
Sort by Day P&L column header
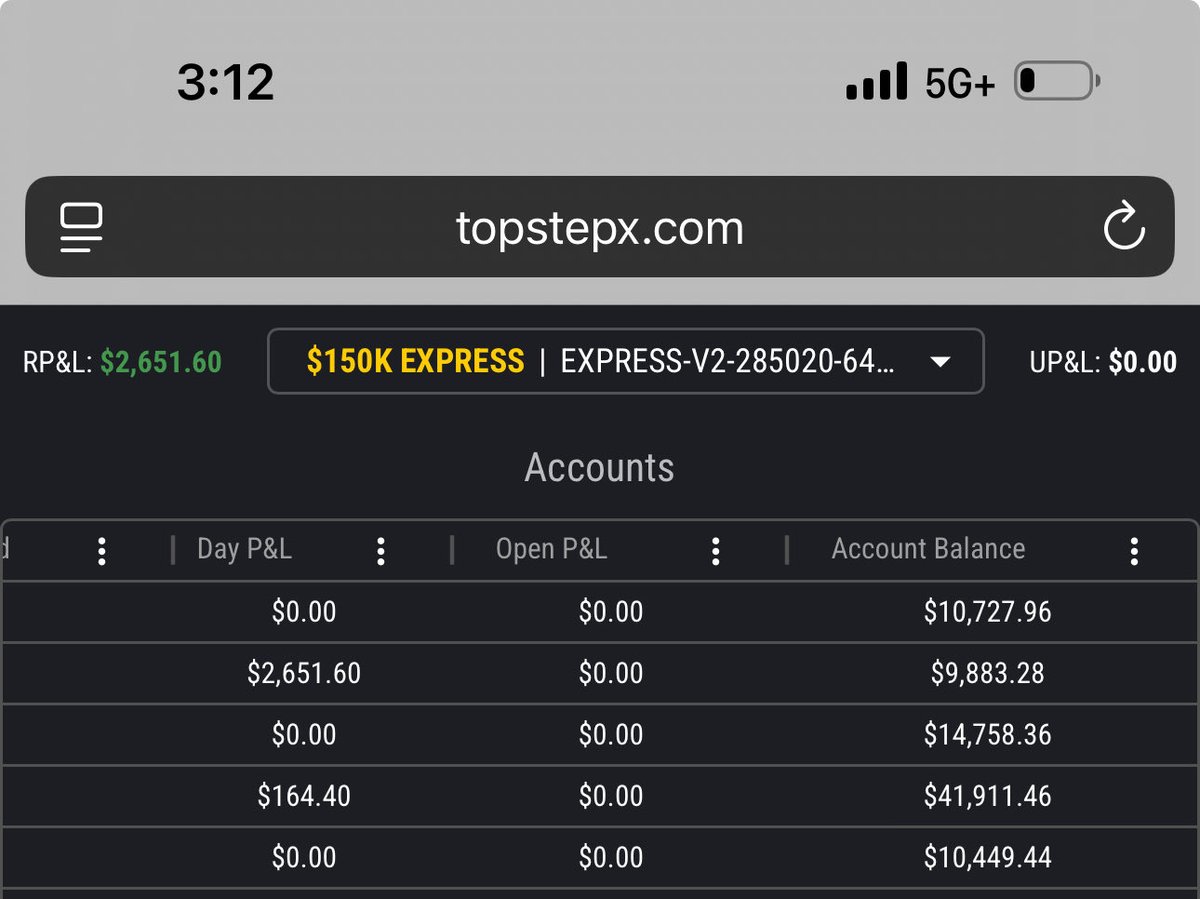[x=244, y=549]
